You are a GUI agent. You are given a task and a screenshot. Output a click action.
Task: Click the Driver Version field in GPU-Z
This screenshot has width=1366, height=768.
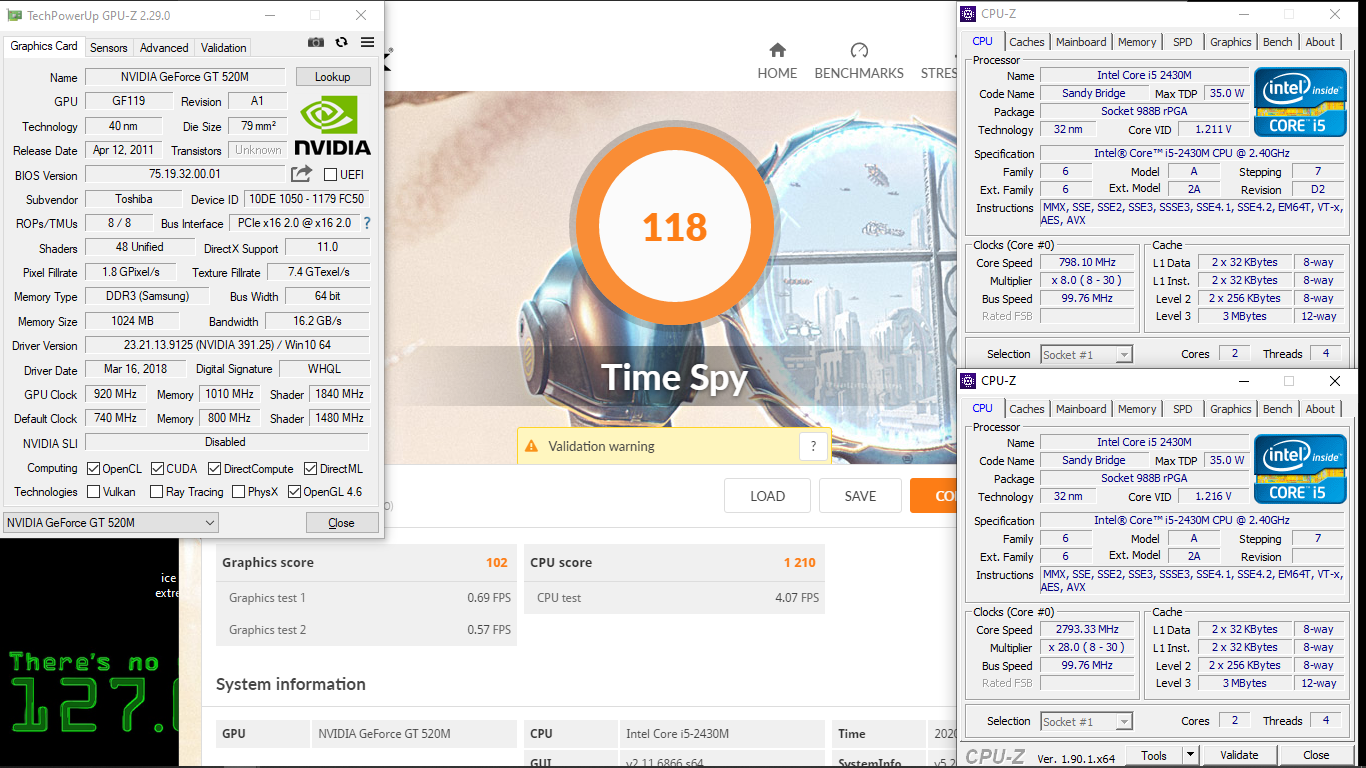coord(227,345)
